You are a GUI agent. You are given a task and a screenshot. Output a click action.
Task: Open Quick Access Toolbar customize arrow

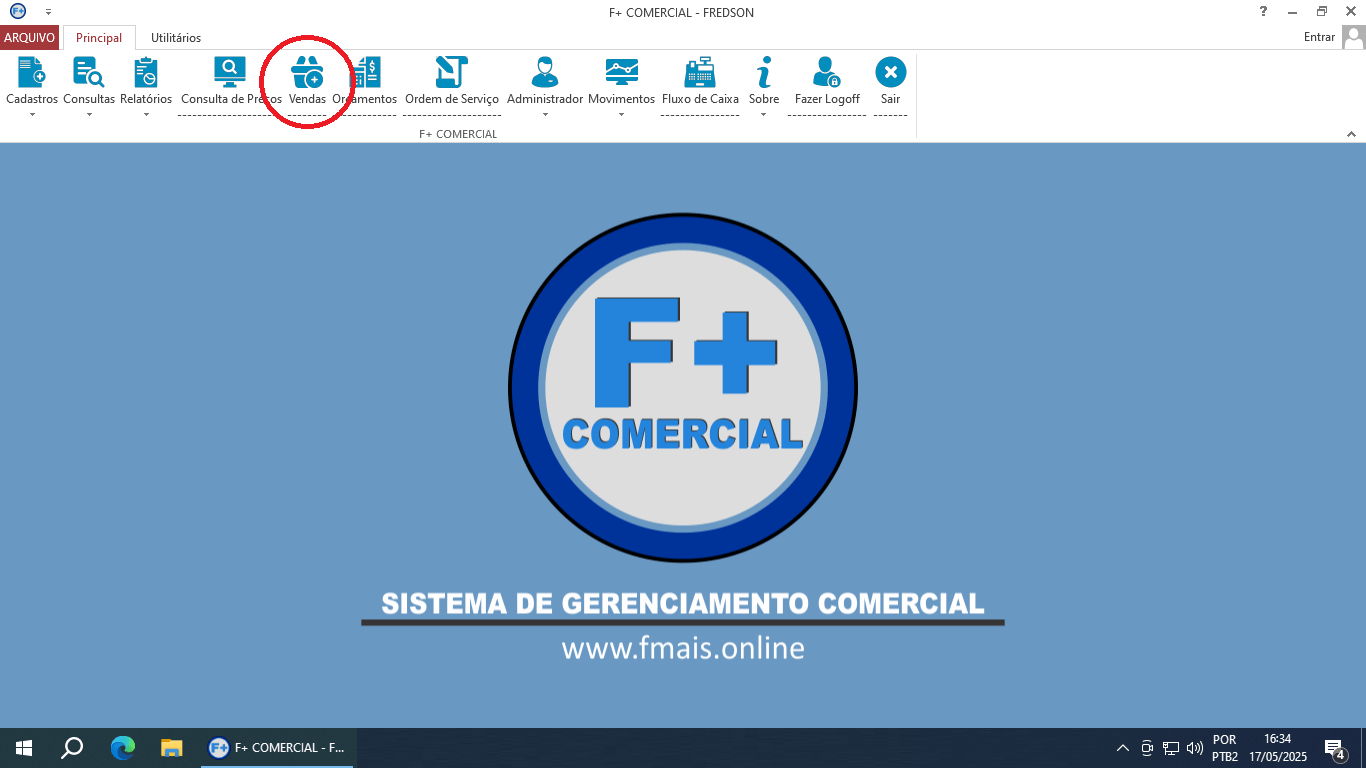pos(48,12)
